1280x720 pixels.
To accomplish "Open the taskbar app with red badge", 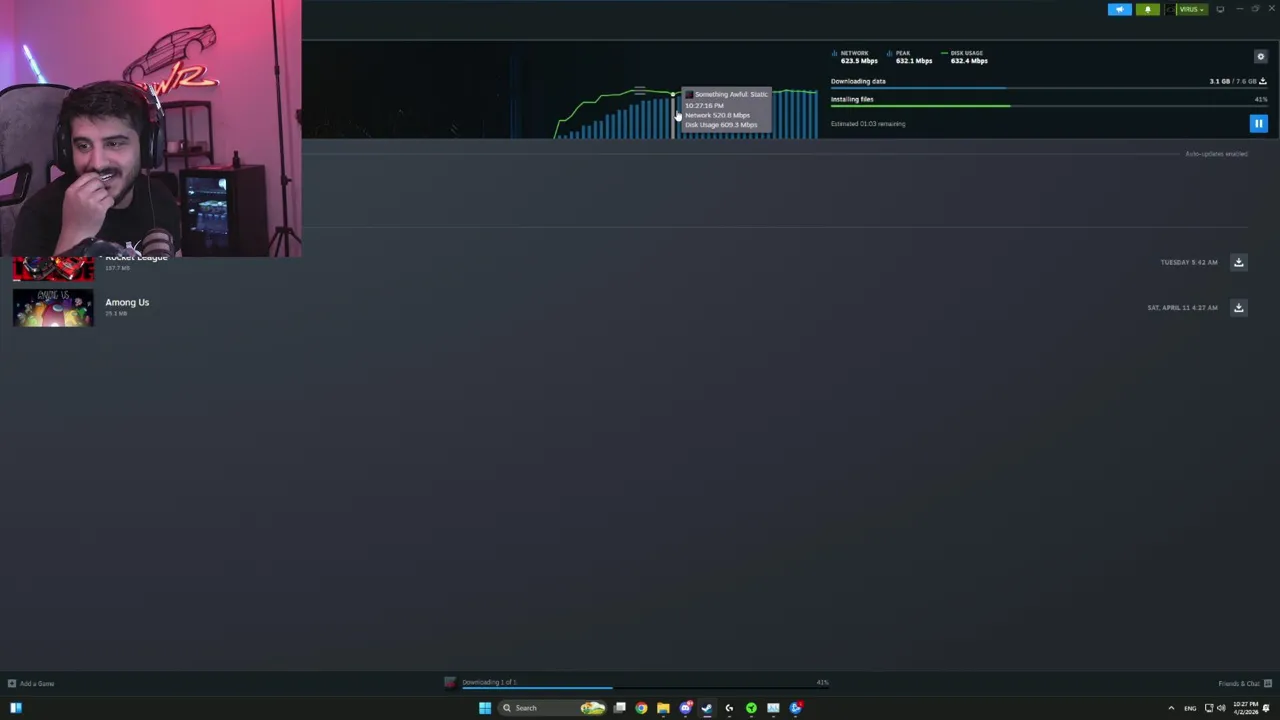I will [x=796, y=708].
